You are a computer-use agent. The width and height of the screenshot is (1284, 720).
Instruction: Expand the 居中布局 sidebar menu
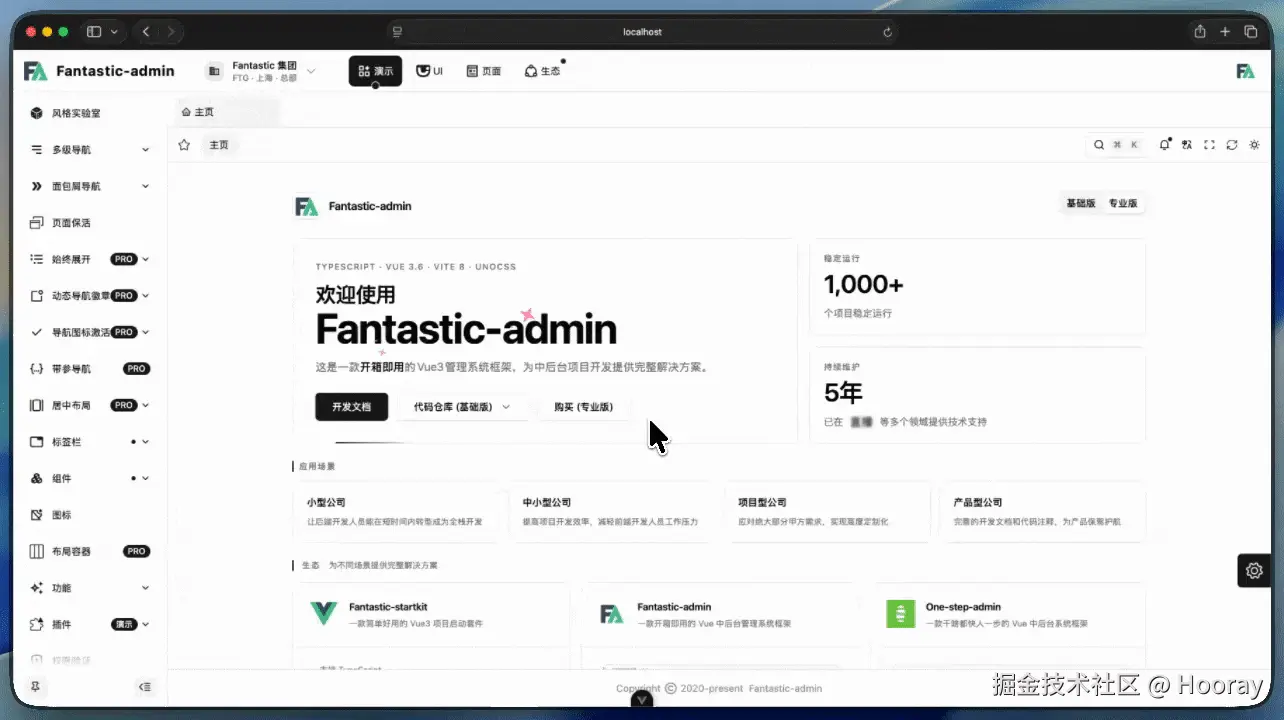[88, 405]
